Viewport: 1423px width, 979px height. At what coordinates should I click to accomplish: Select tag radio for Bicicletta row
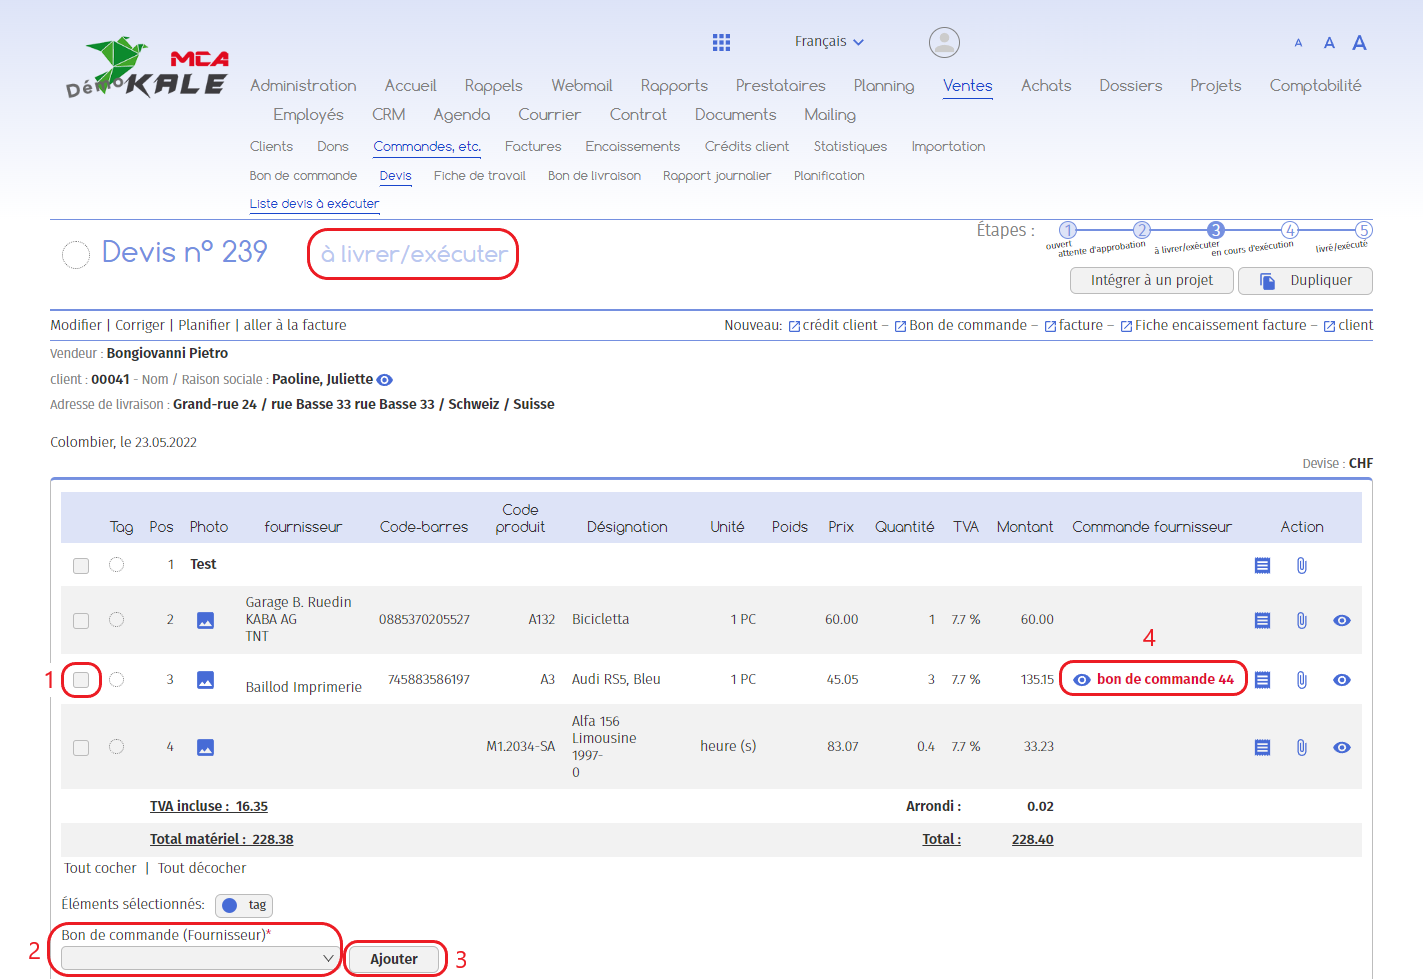point(117,620)
